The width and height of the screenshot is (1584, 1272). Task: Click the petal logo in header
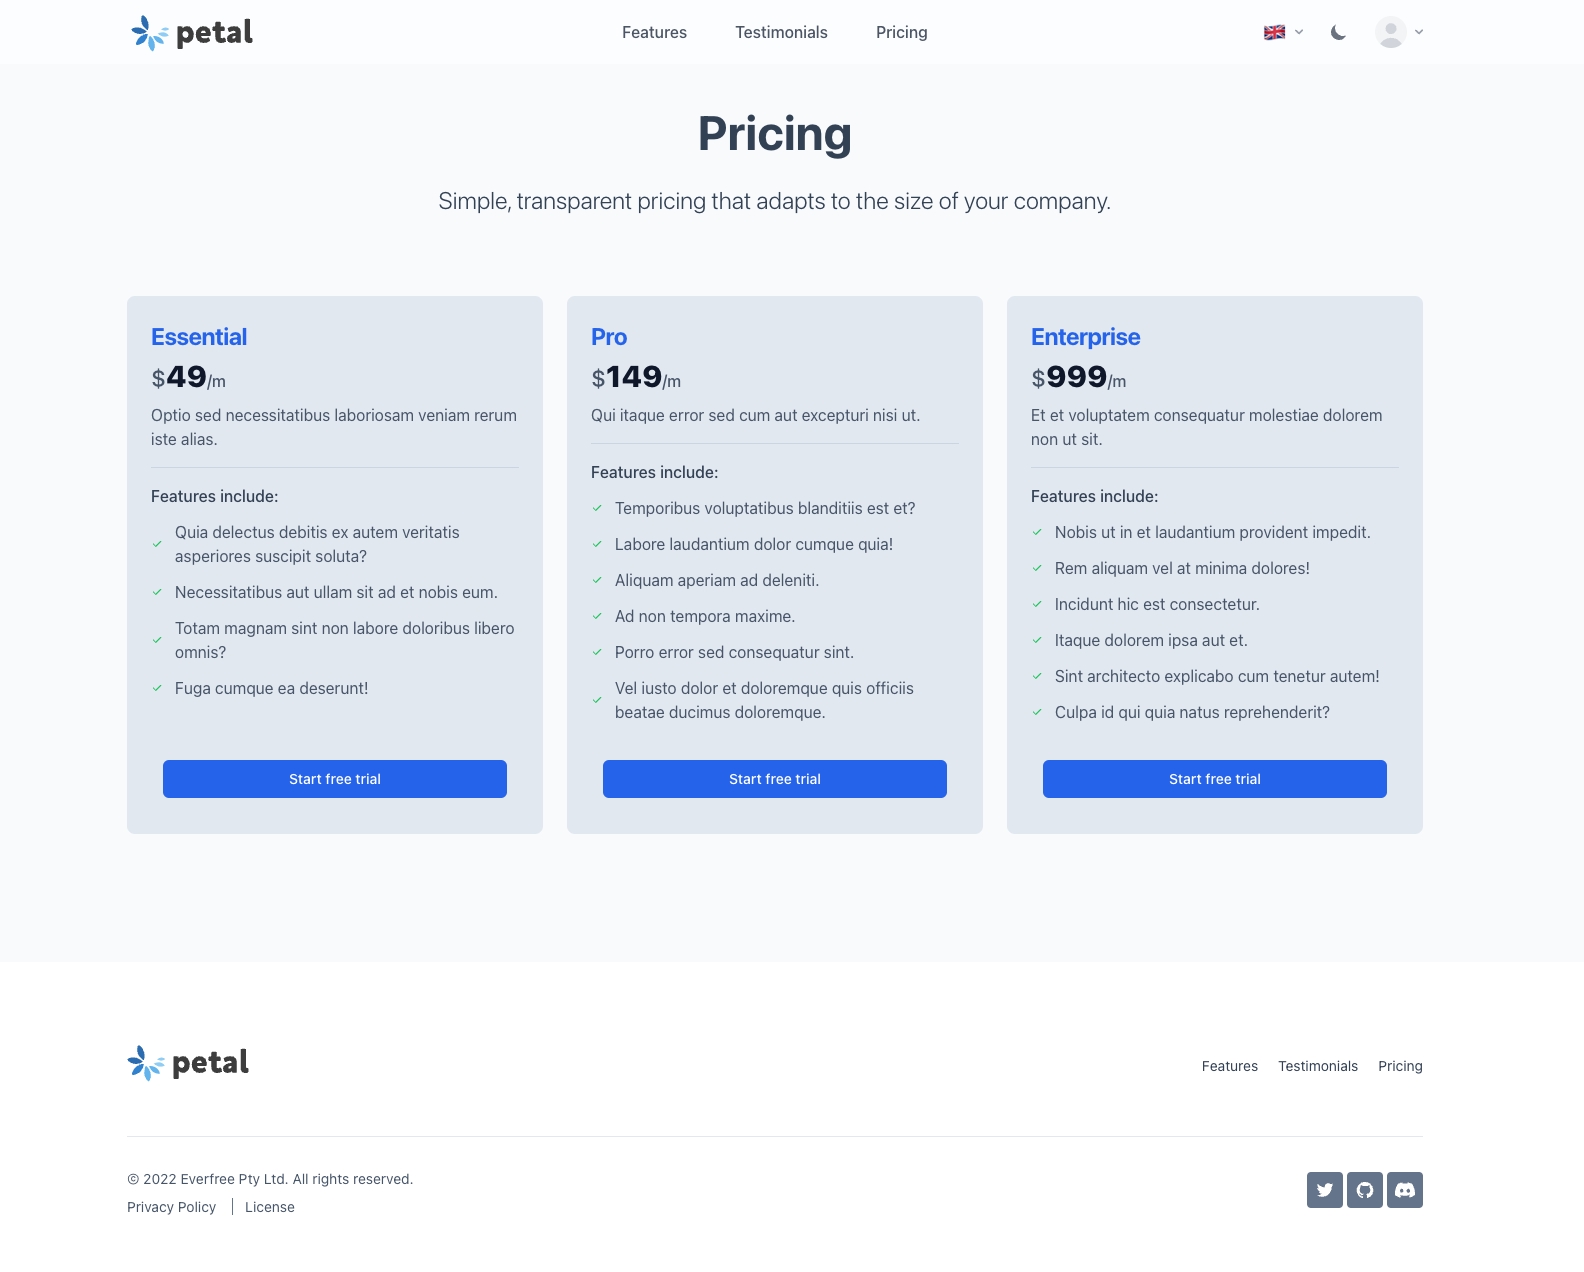tap(192, 33)
